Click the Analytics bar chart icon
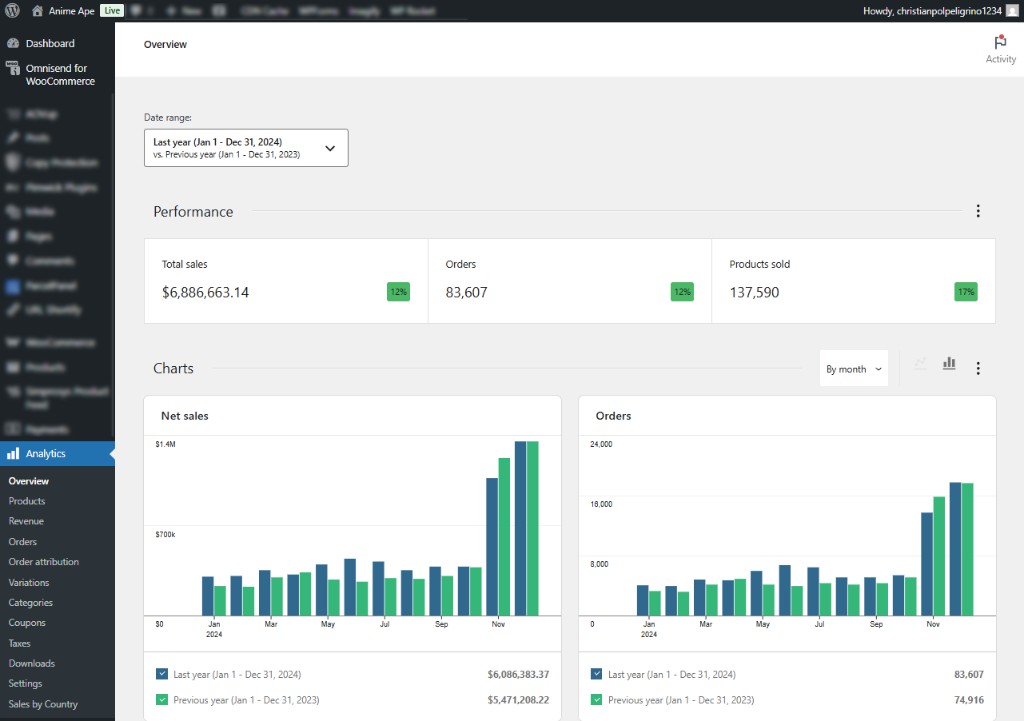Image resolution: width=1024 pixels, height=721 pixels. [13, 453]
